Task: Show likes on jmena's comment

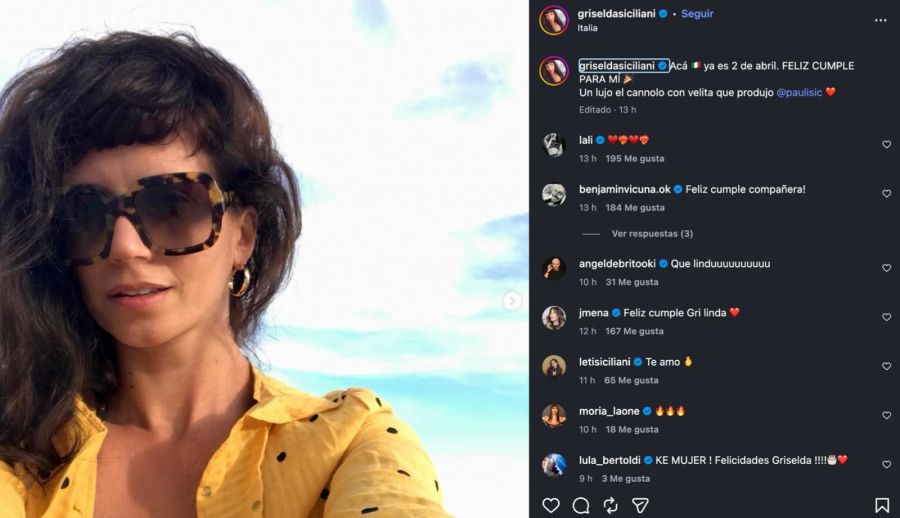Action: coord(634,331)
